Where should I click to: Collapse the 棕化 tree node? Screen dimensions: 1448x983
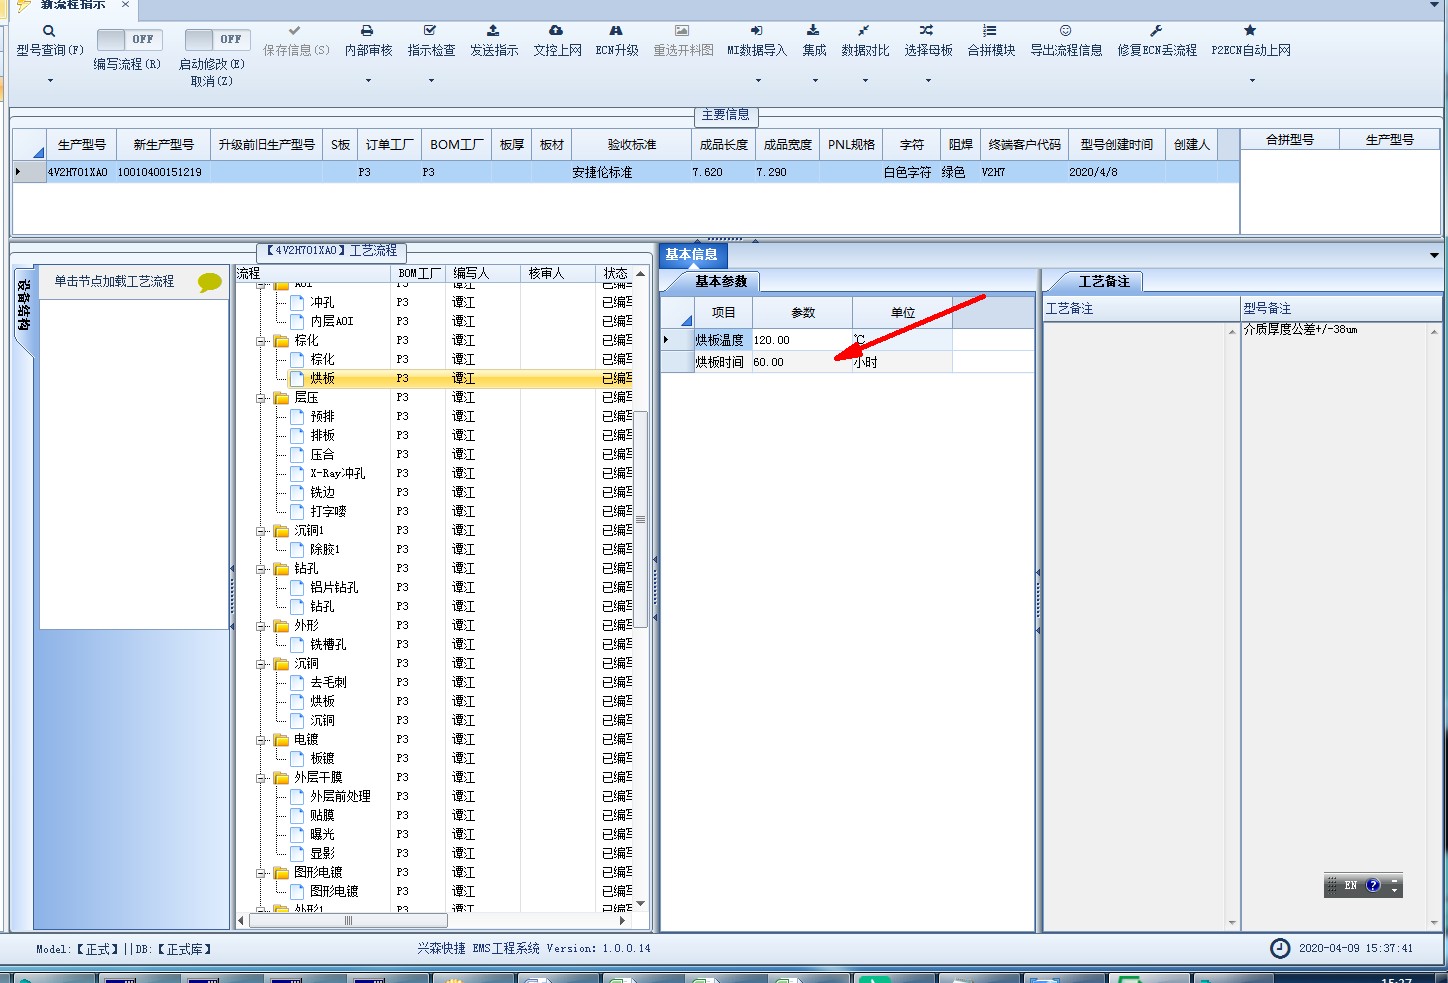261,341
